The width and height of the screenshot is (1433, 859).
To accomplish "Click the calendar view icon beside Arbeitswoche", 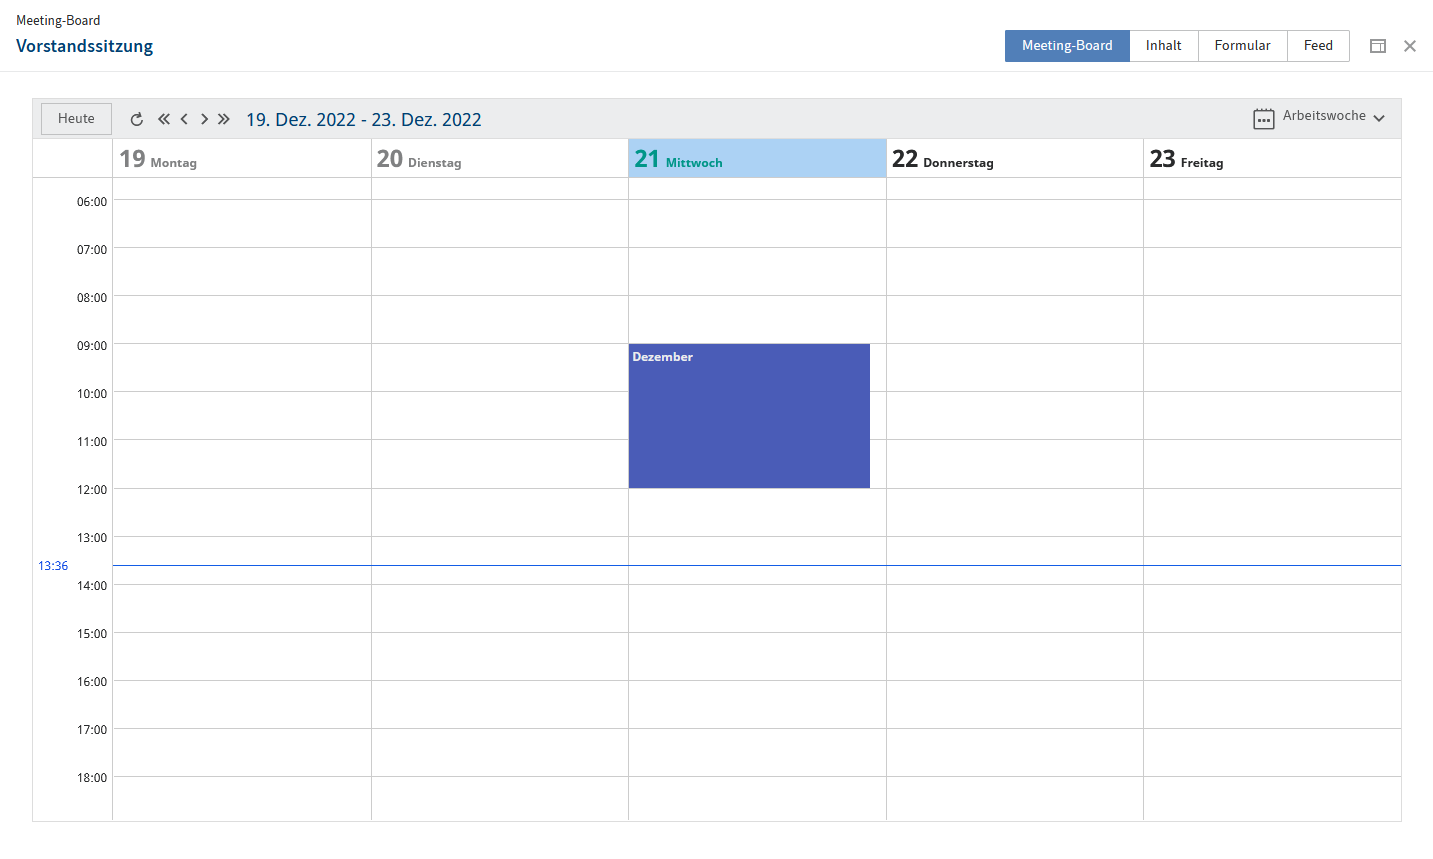I will tap(1264, 119).
